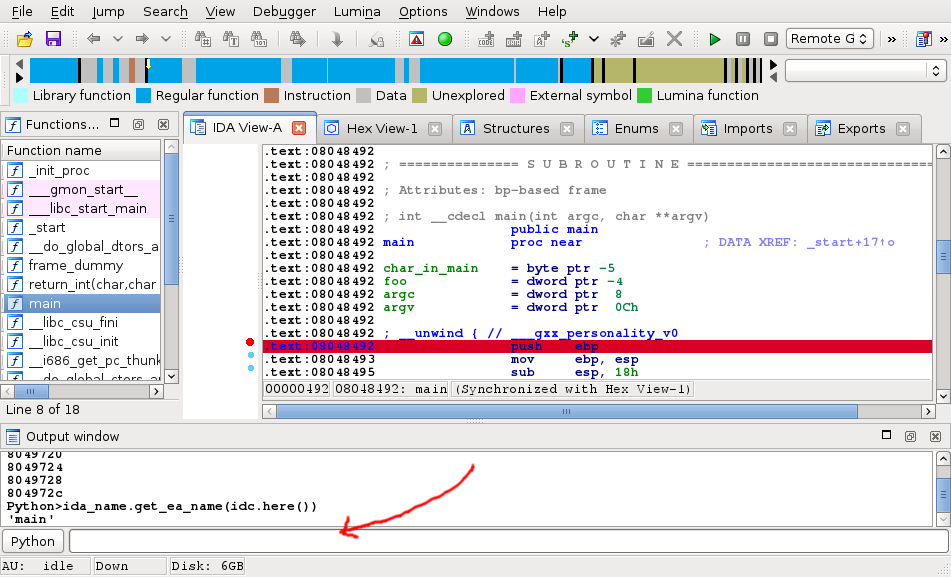Click the Python language button

point(33,541)
